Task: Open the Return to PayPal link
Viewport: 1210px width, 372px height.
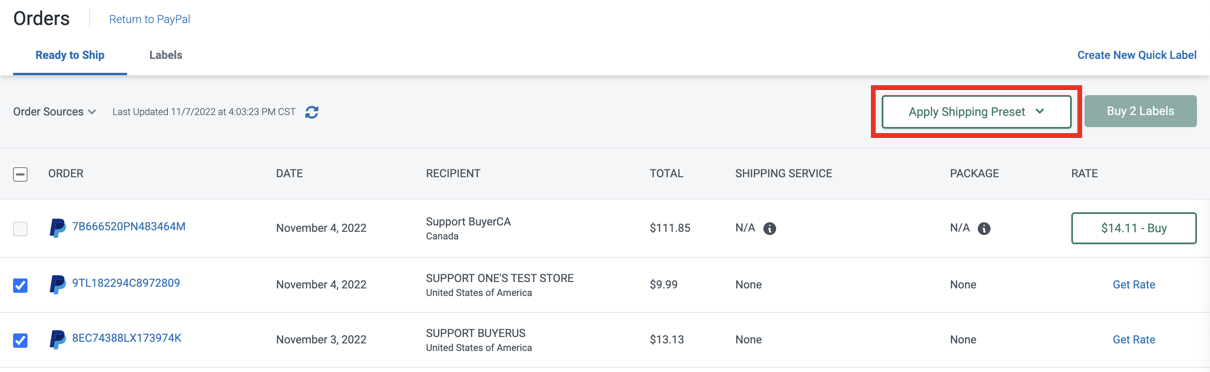Action: 150,19
